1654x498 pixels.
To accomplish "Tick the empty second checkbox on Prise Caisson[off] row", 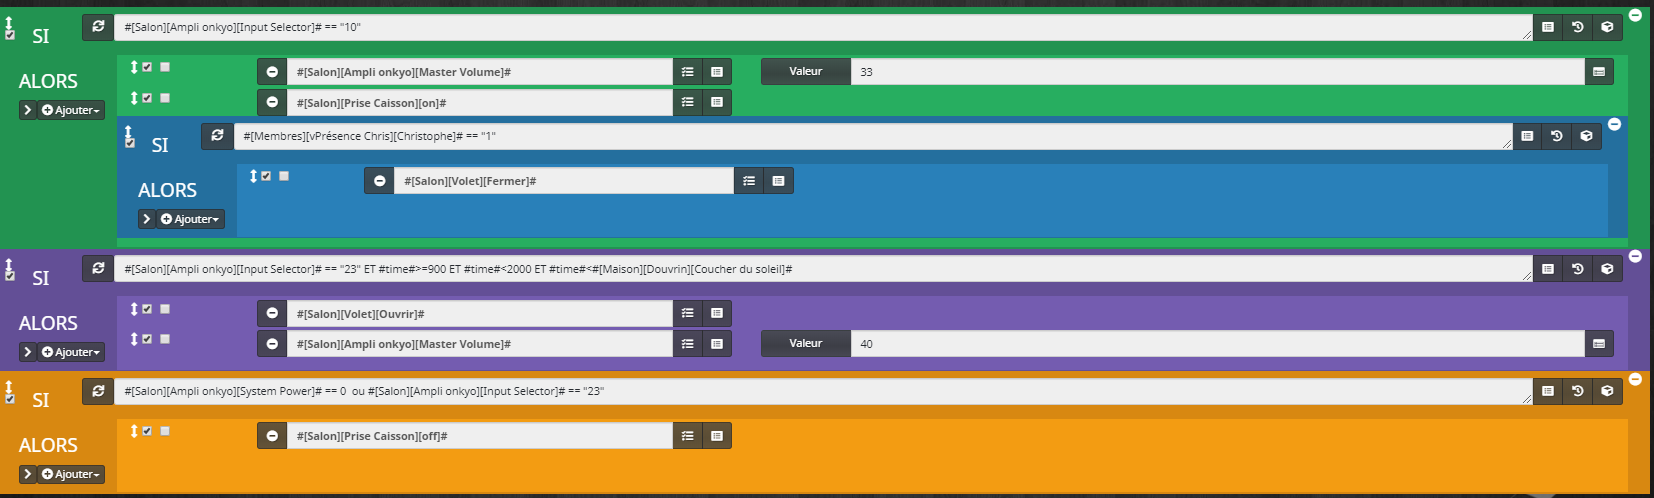I will point(165,431).
